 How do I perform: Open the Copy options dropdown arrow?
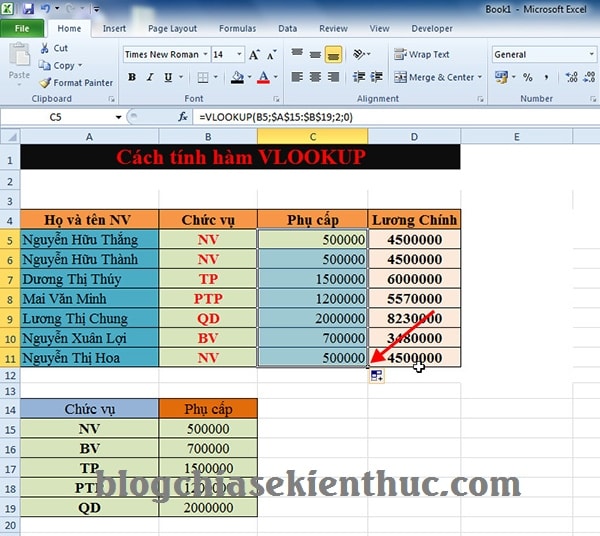coord(80,65)
